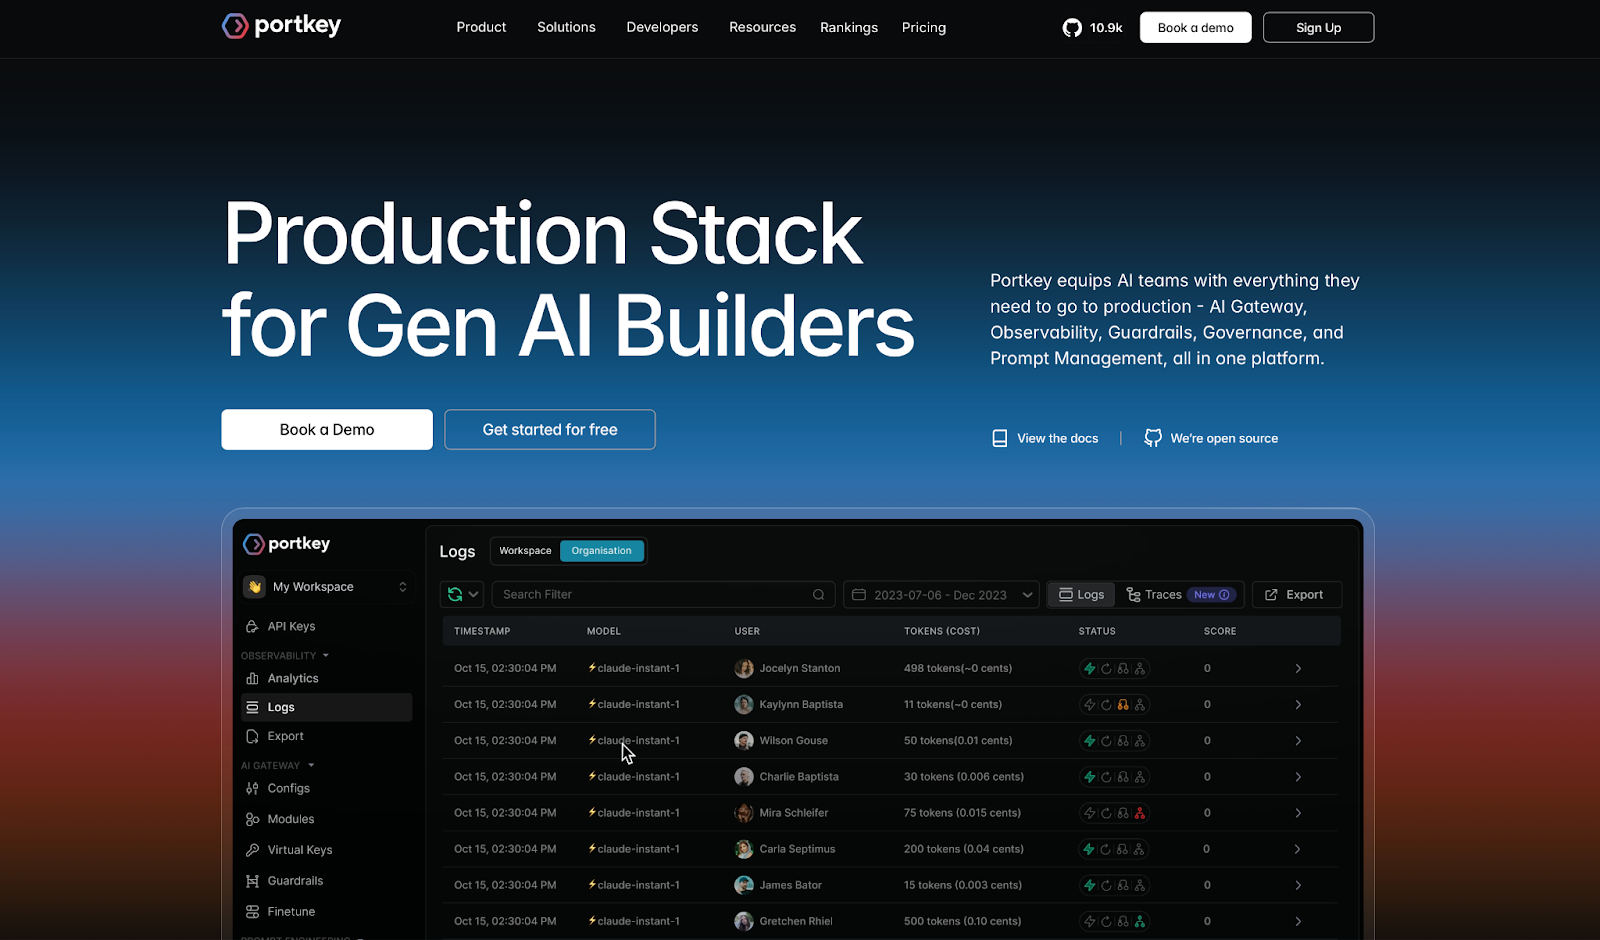Click the GitHub icon showing 10.9k stars
Screen dimensions: 1600x940
1072,28
